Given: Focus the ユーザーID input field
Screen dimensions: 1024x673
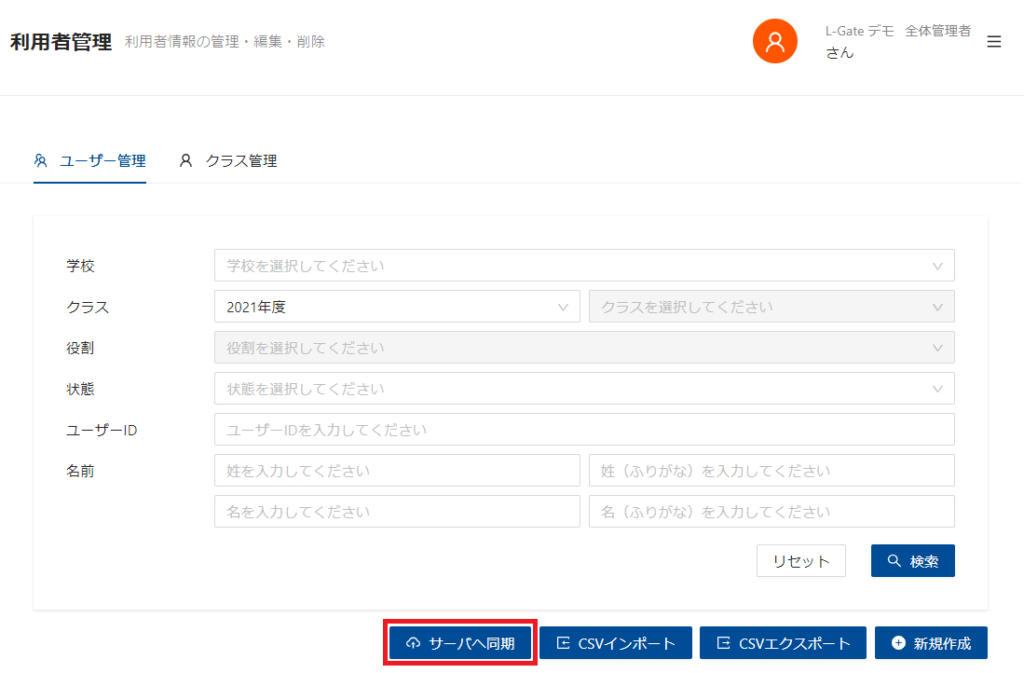Looking at the screenshot, I should point(584,430).
